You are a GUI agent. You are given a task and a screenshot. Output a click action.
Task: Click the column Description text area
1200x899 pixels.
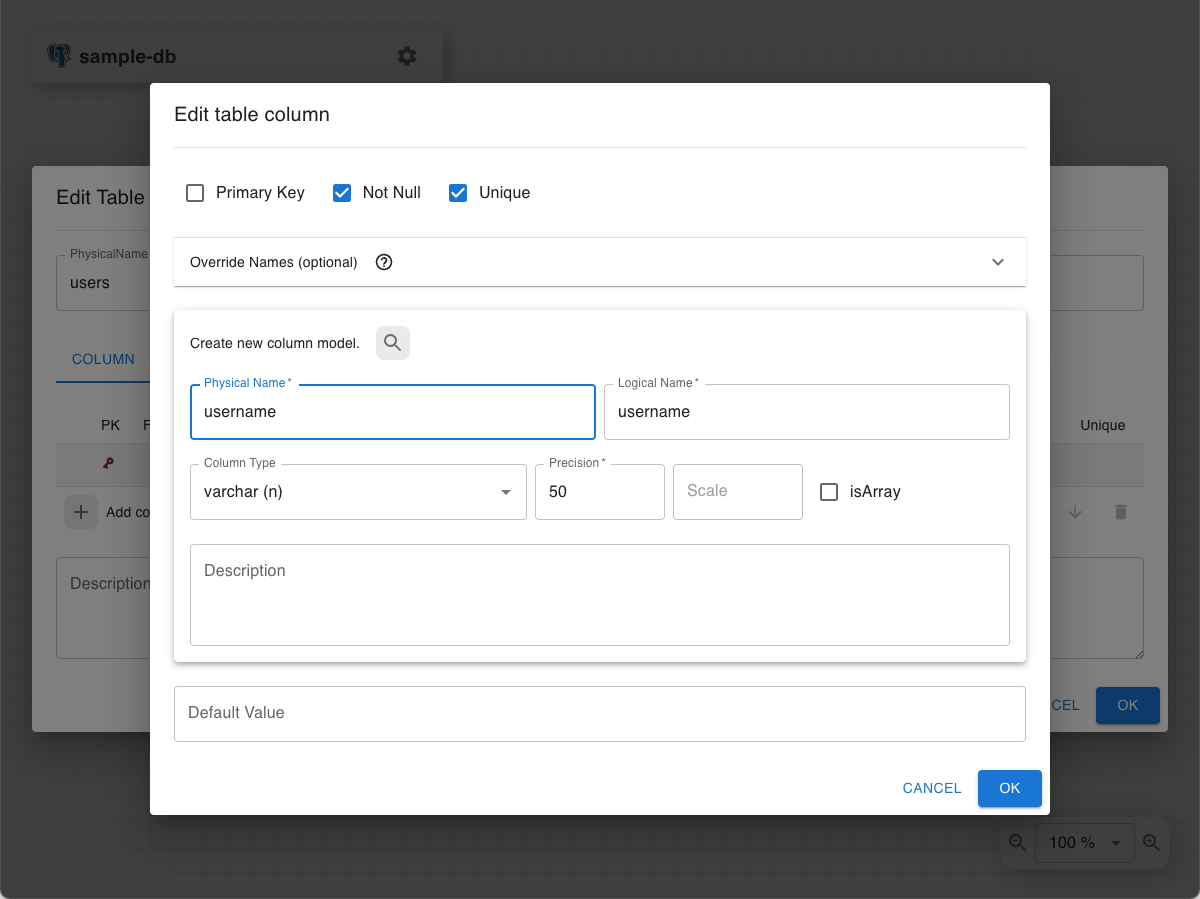(x=600, y=595)
